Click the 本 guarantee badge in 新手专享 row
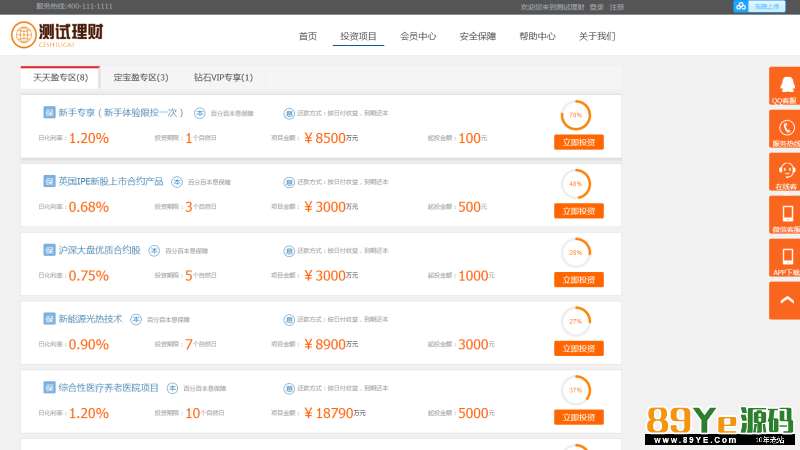The width and height of the screenshot is (800, 450). point(199,113)
